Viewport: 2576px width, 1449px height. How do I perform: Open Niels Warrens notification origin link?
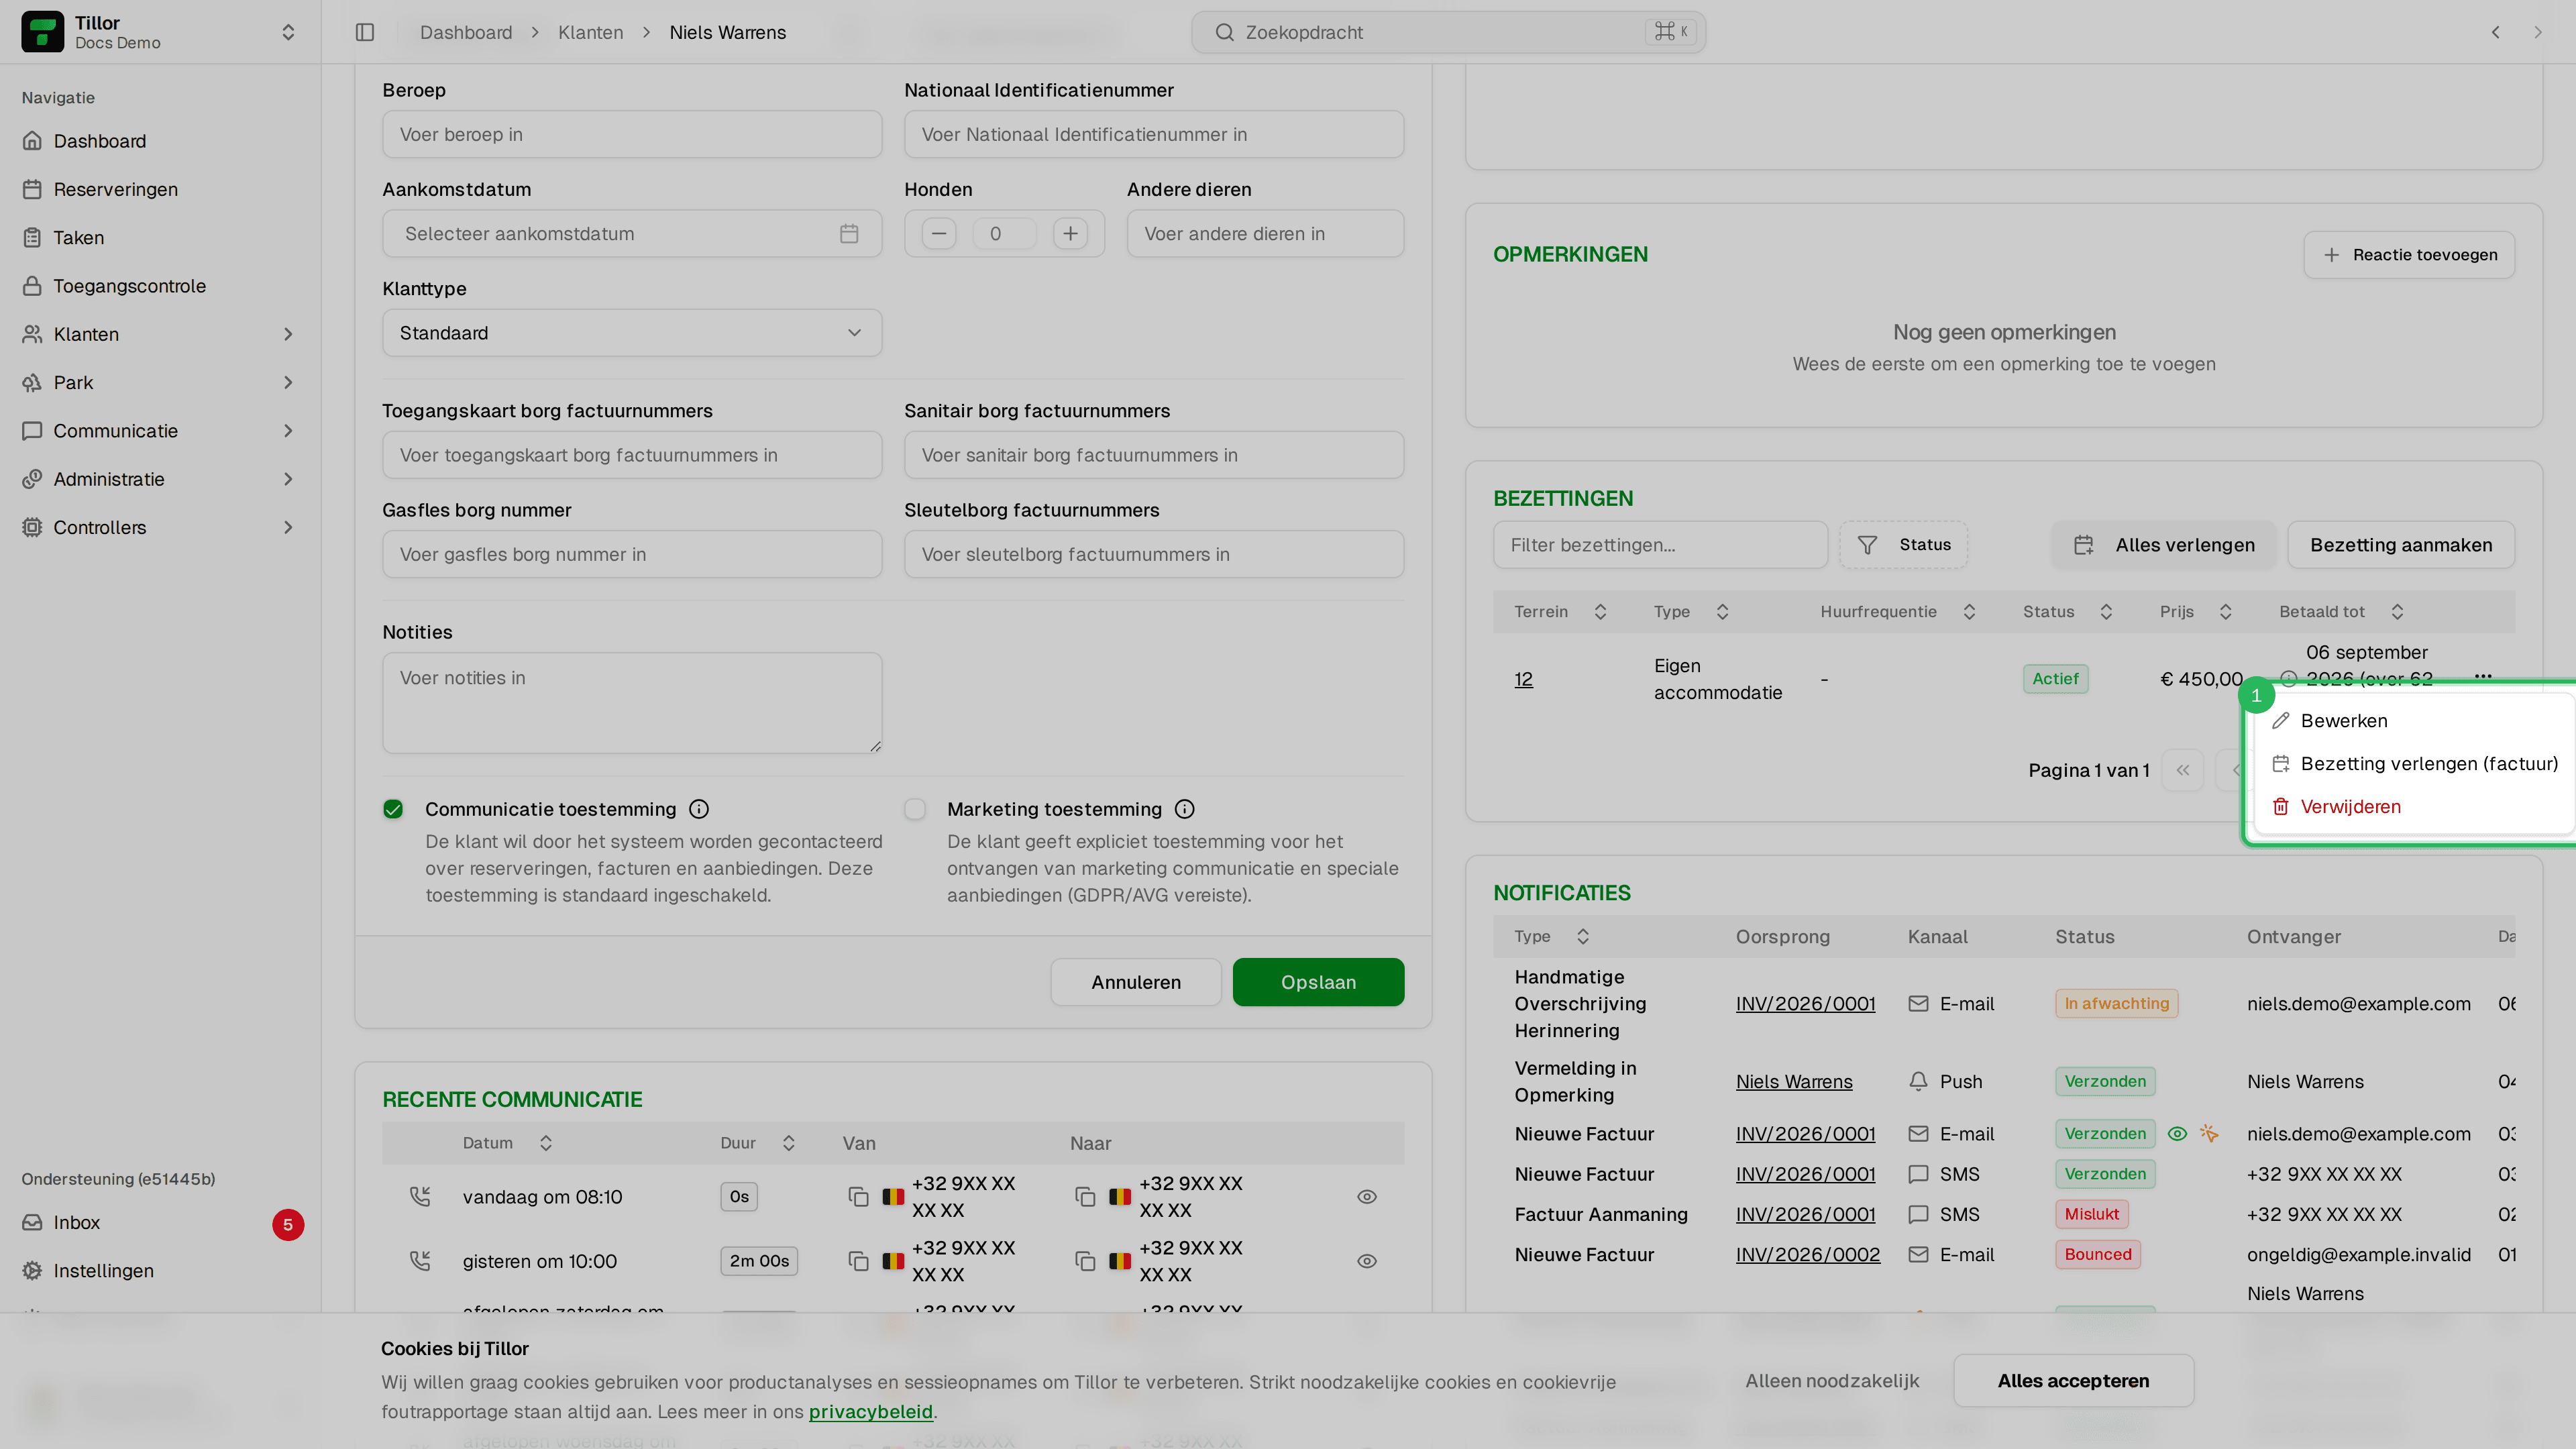click(x=1794, y=1082)
